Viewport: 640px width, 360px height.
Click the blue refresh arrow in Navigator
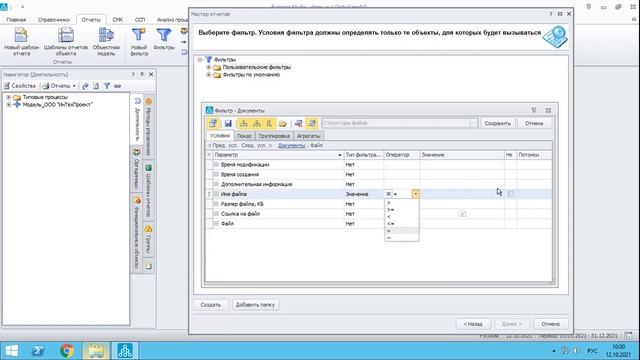[85, 86]
